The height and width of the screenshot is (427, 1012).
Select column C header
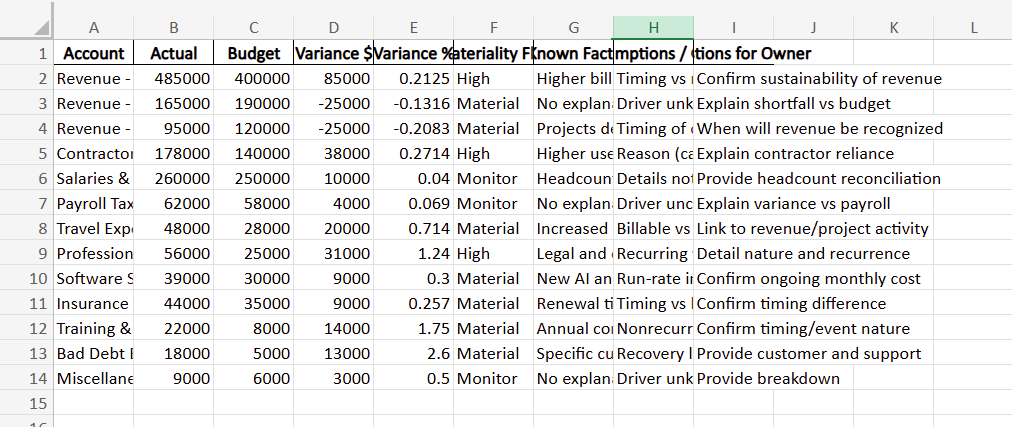point(254,28)
